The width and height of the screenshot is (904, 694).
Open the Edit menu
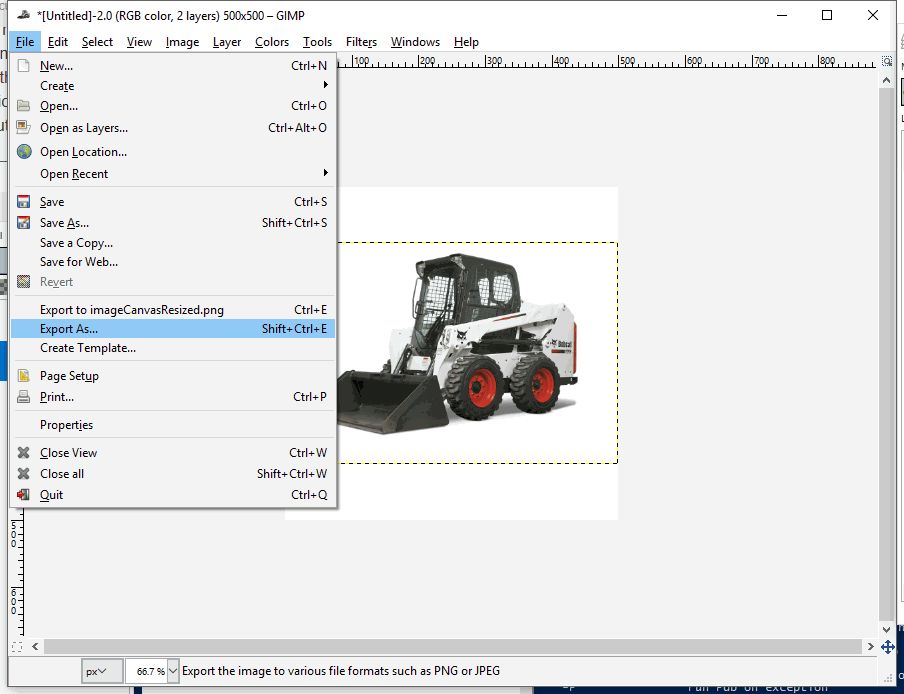(x=58, y=42)
